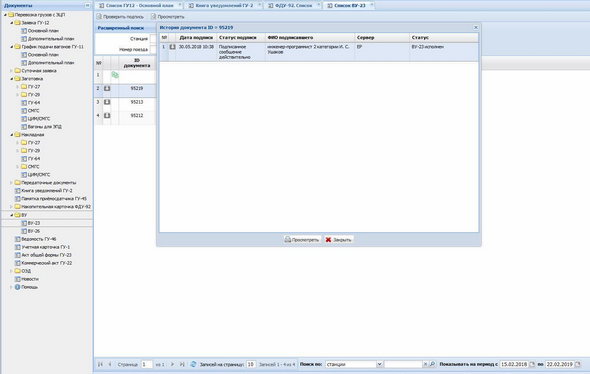Open the Поиск по dropdown

pyautogui.click(x=379, y=364)
